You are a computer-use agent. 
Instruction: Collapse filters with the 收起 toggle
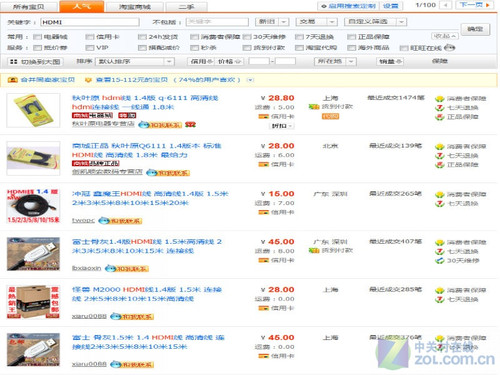tap(445, 36)
